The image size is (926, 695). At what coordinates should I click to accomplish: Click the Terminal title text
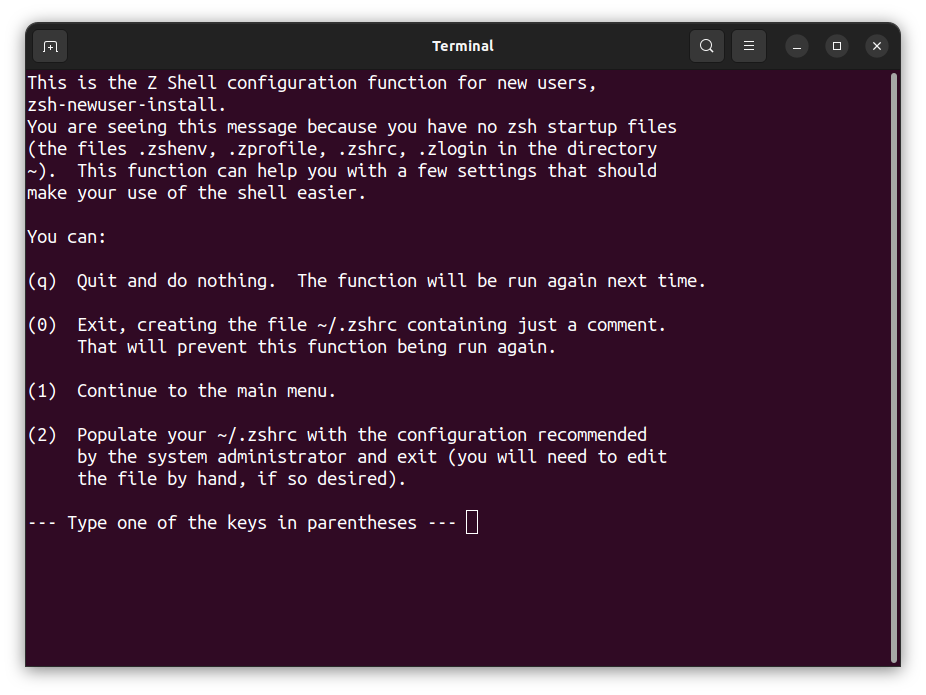coord(462,46)
